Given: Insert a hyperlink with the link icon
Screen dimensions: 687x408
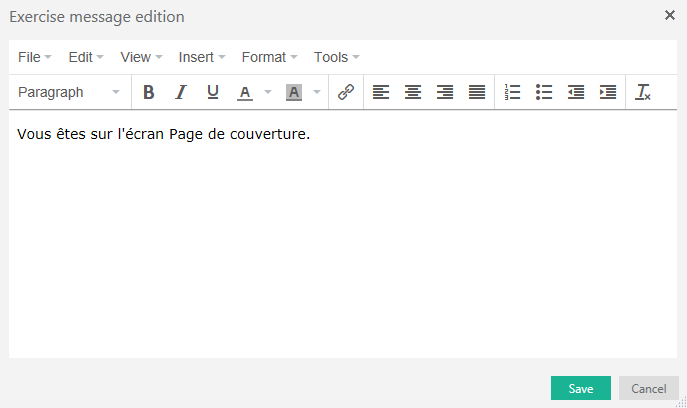Looking at the screenshot, I should click(346, 92).
